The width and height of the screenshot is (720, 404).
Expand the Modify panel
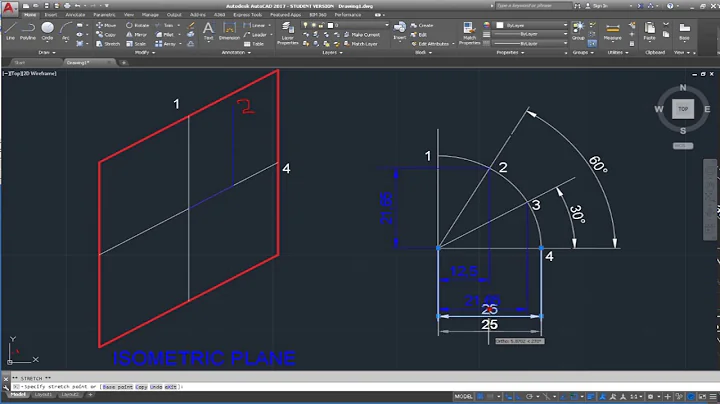(145, 52)
